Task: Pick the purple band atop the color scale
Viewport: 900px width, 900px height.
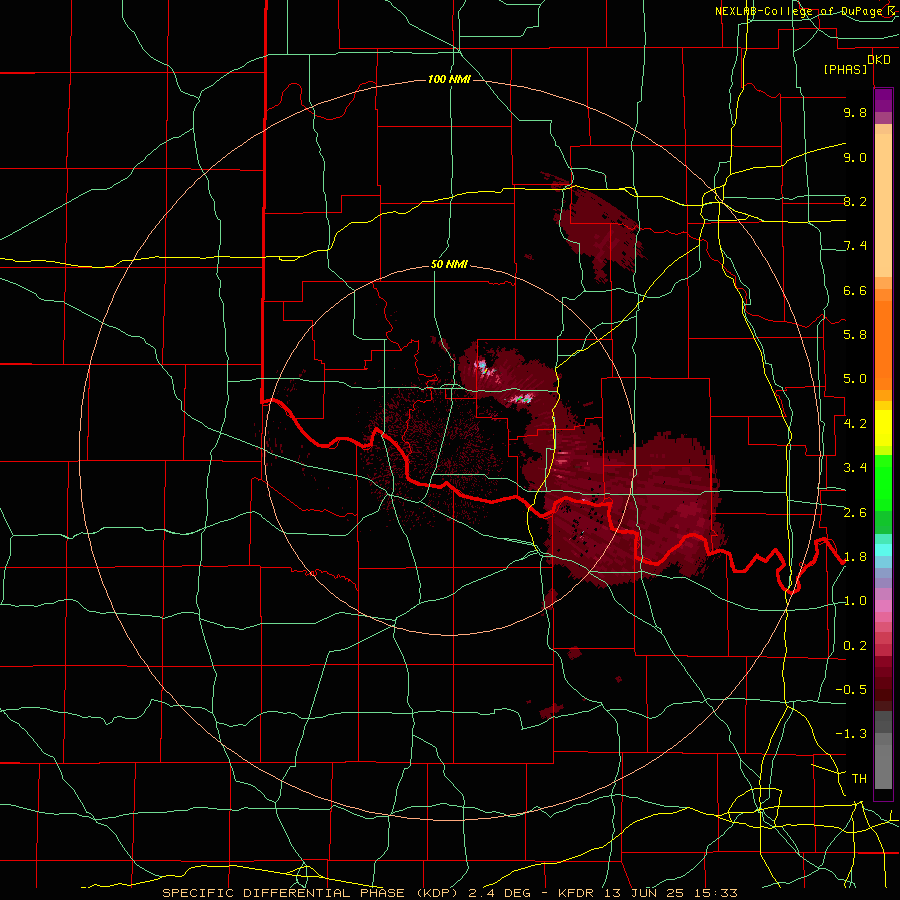Action: pos(883,100)
